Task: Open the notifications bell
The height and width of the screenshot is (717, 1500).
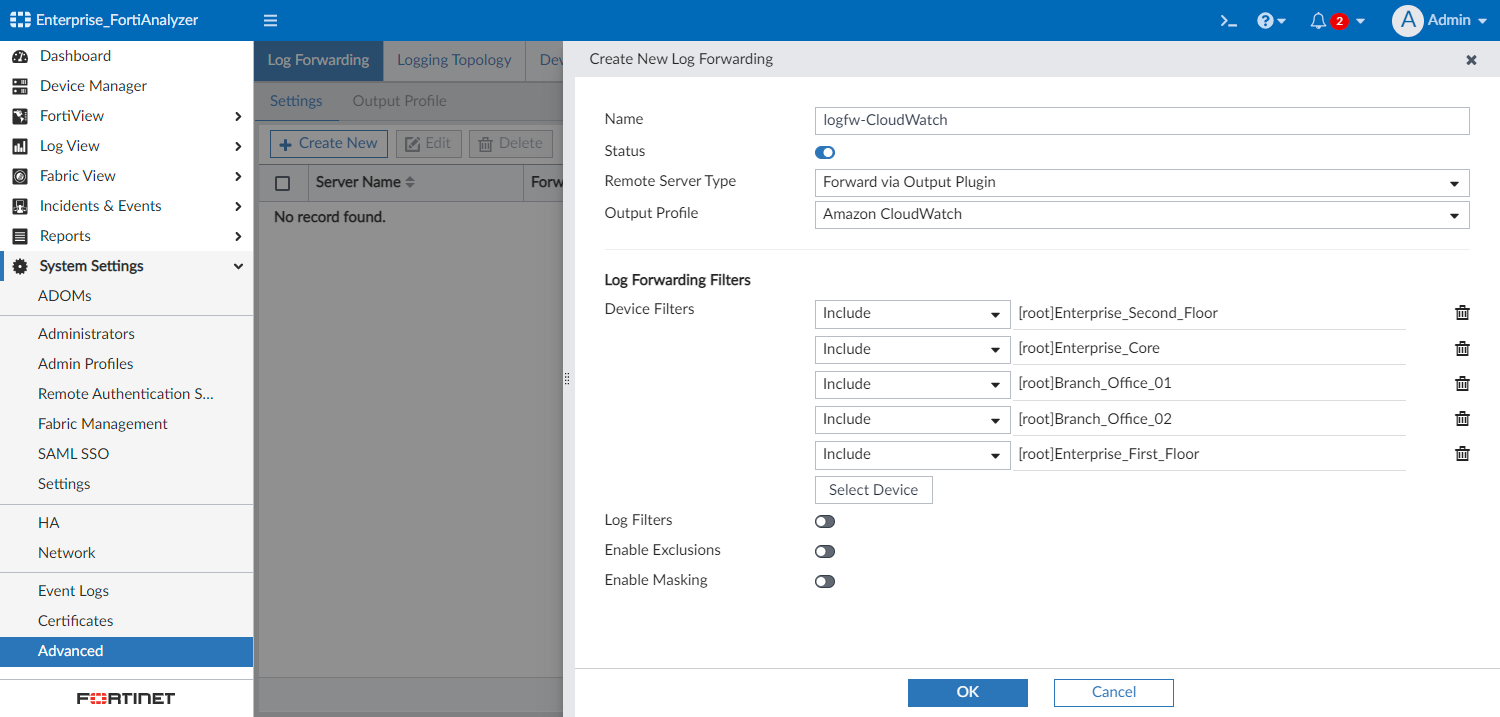Action: pos(1320,20)
